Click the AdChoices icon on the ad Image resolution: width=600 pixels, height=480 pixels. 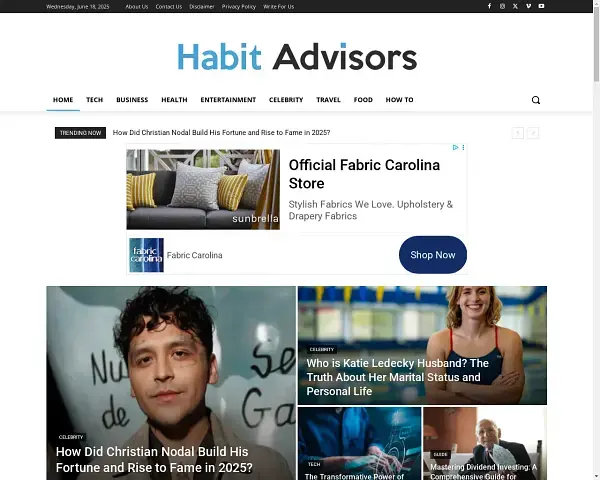click(456, 148)
